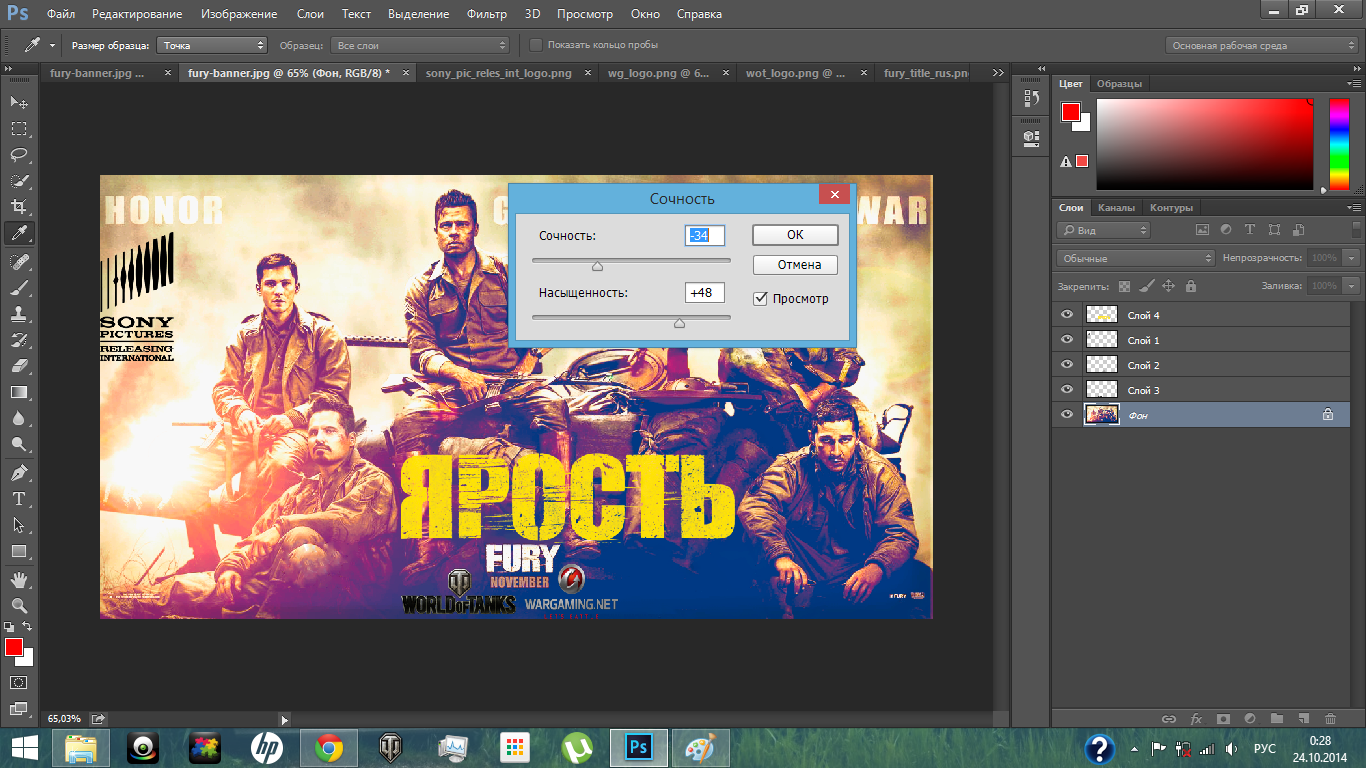Create a new layer via panel icon

click(1303, 718)
